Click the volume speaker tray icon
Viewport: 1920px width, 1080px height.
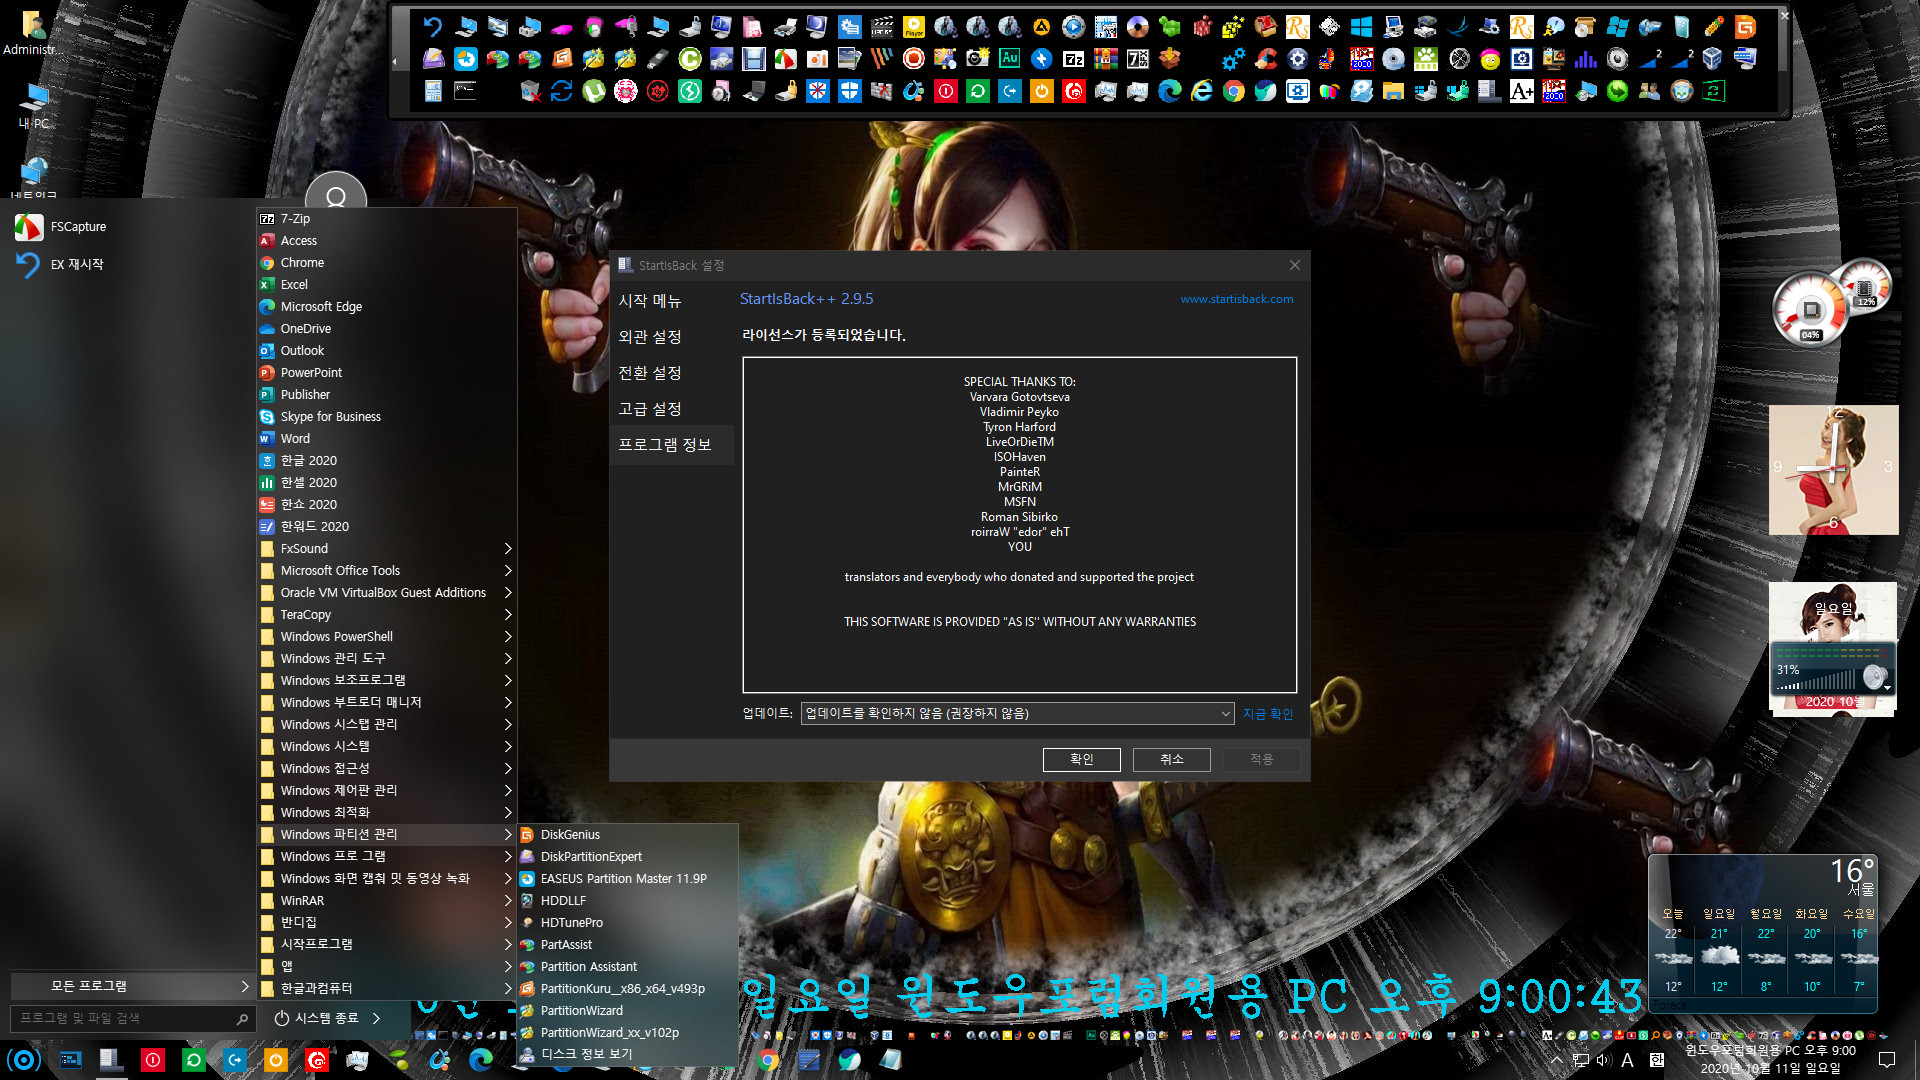pos(1603,1060)
